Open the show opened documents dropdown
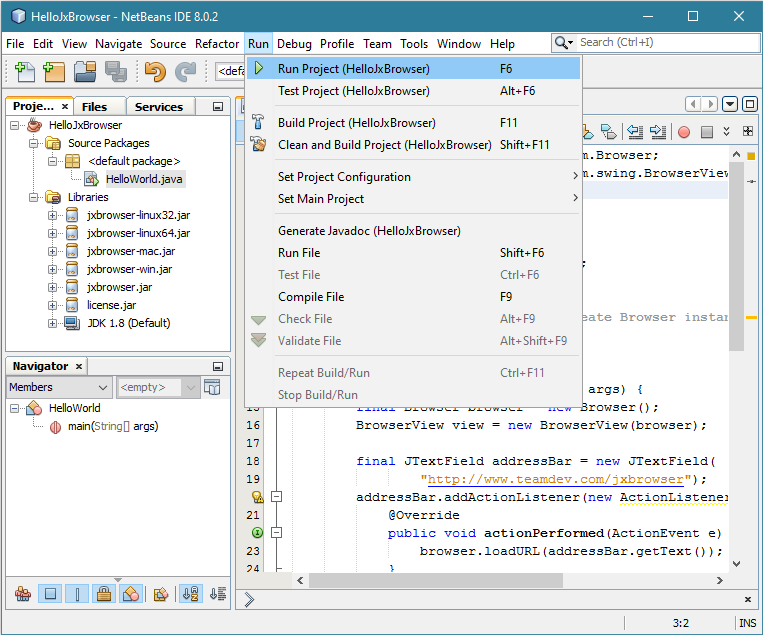 click(729, 104)
